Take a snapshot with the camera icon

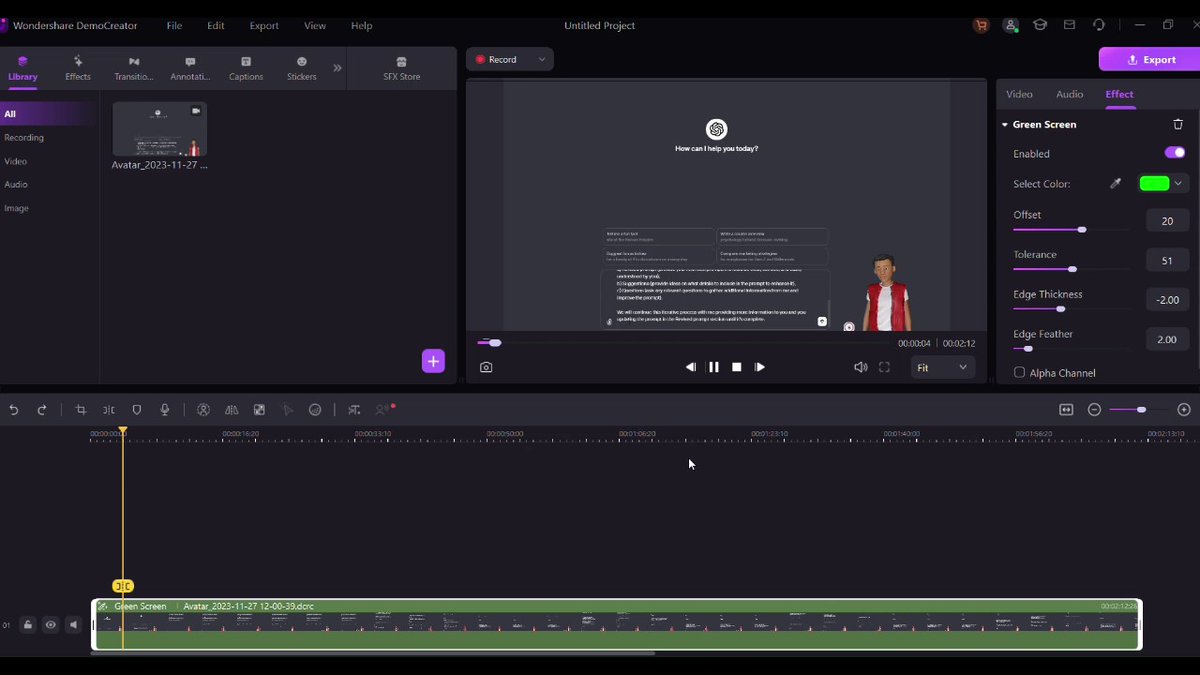486,367
